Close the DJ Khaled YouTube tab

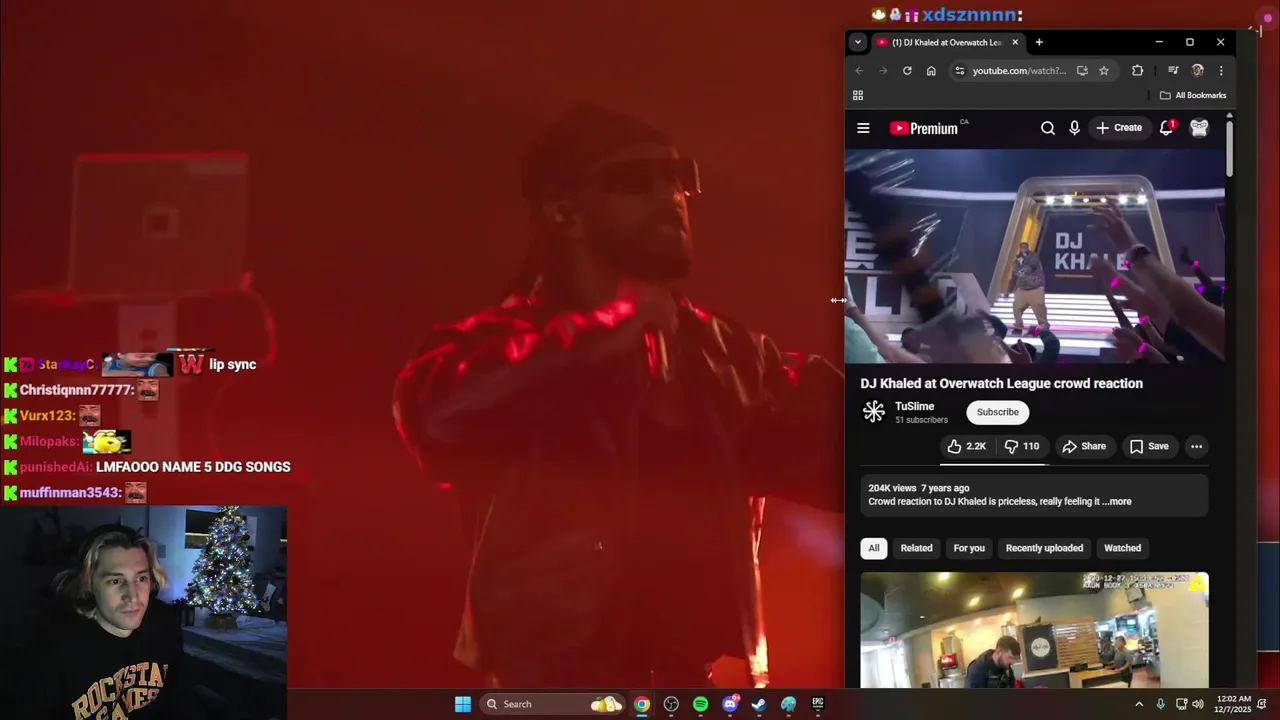[1015, 42]
